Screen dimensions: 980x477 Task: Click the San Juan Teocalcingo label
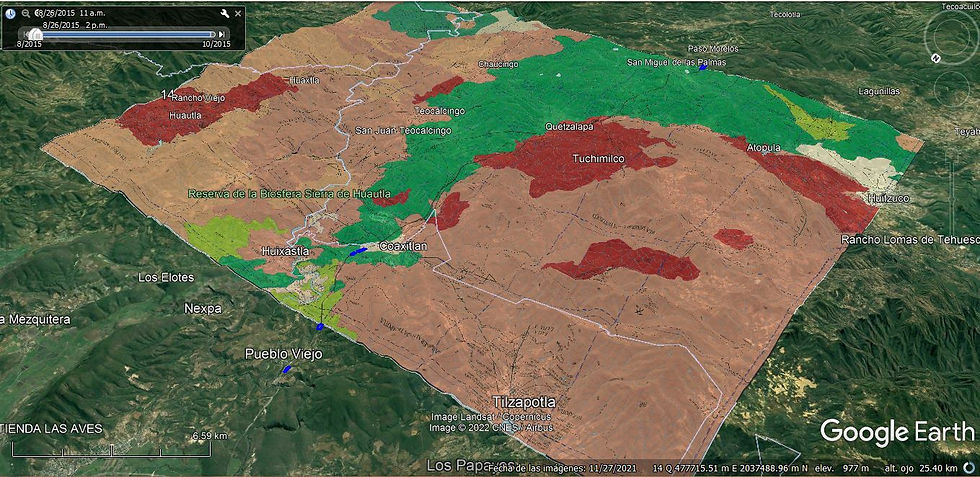coord(403,131)
